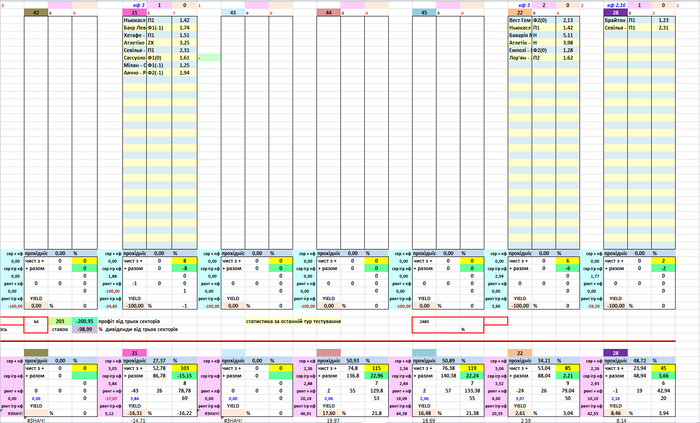Click the odds cell 1,23

[663, 20]
